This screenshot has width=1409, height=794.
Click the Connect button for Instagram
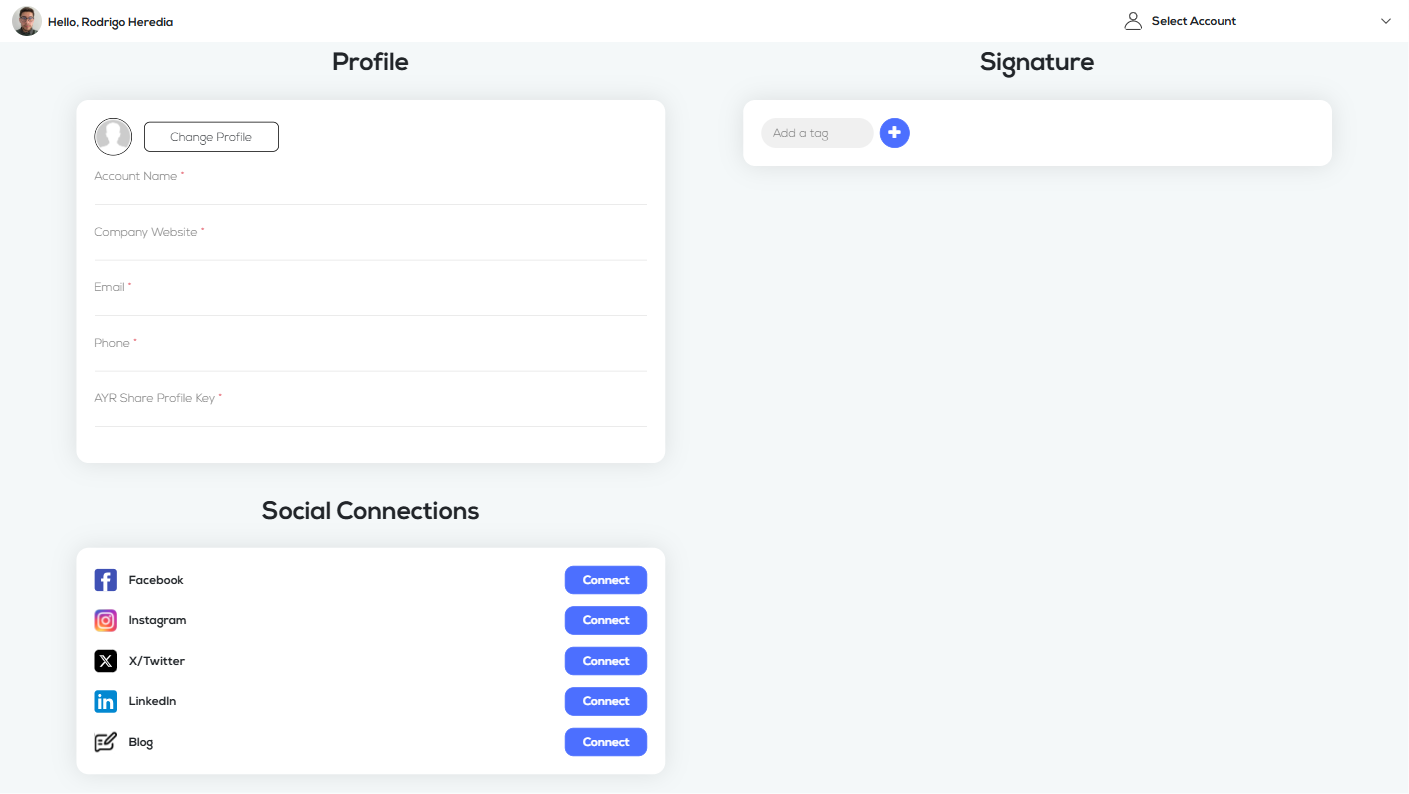click(605, 620)
